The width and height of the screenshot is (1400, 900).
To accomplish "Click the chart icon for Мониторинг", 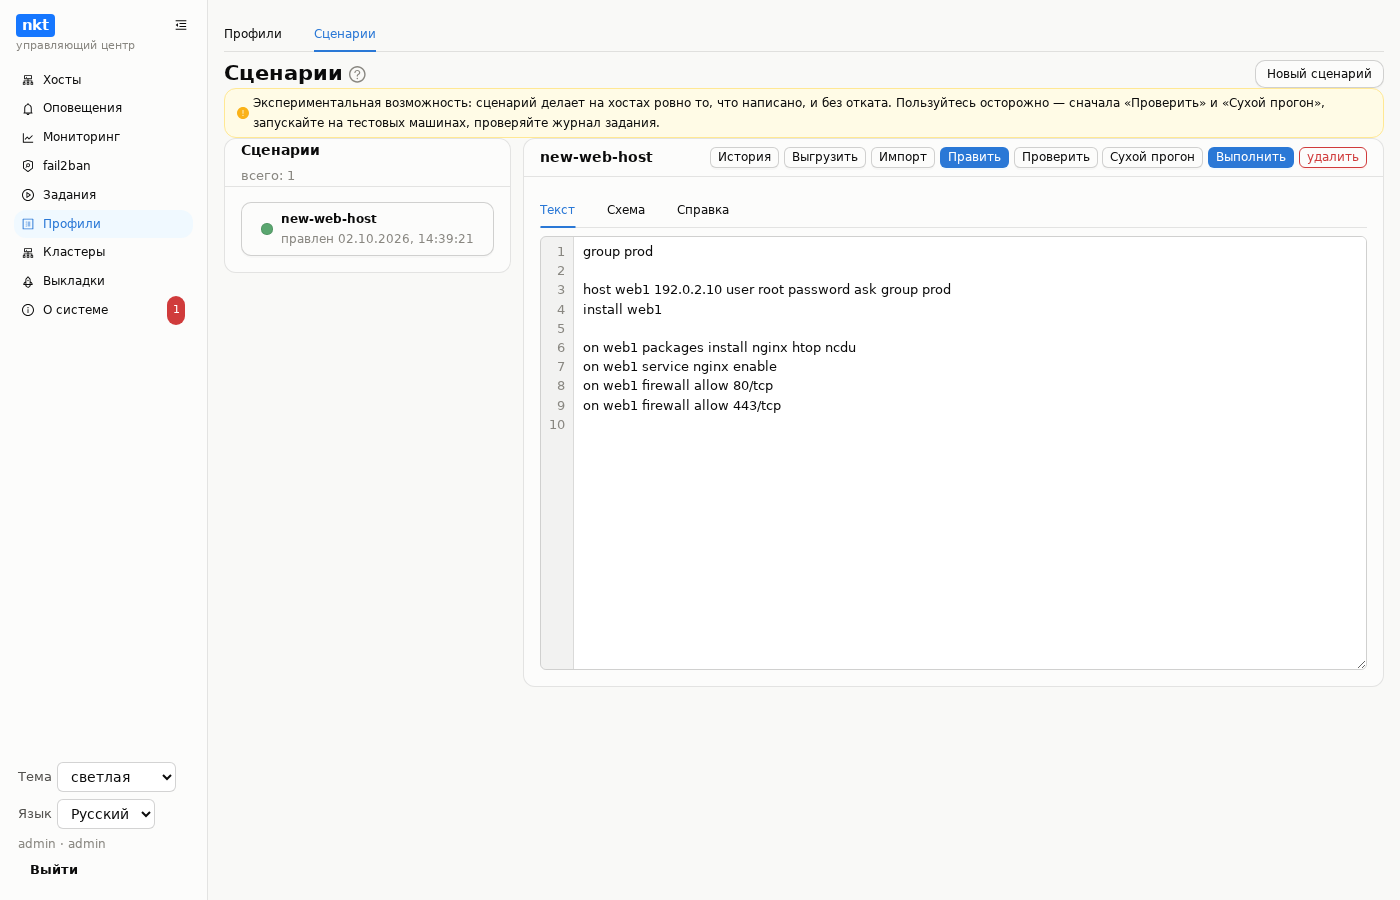I will [x=28, y=137].
